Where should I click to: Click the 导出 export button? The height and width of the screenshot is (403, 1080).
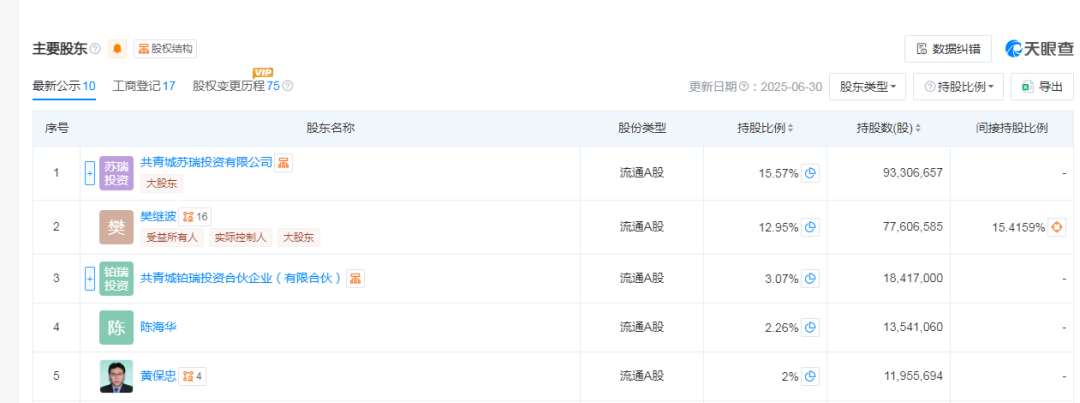click(x=1042, y=87)
